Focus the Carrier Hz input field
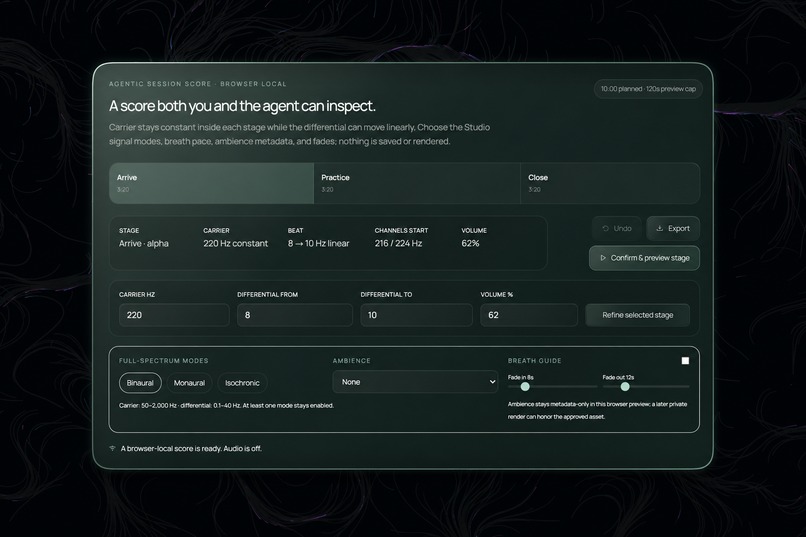Image resolution: width=806 pixels, height=537 pixels. coord(174,315)
